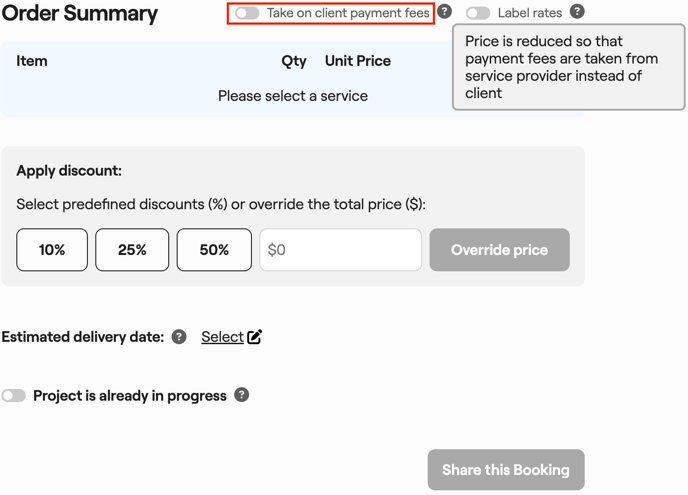Screen dimensions: 688x495
Task: Toggle Project is already in progress
Action: point(13,396)
